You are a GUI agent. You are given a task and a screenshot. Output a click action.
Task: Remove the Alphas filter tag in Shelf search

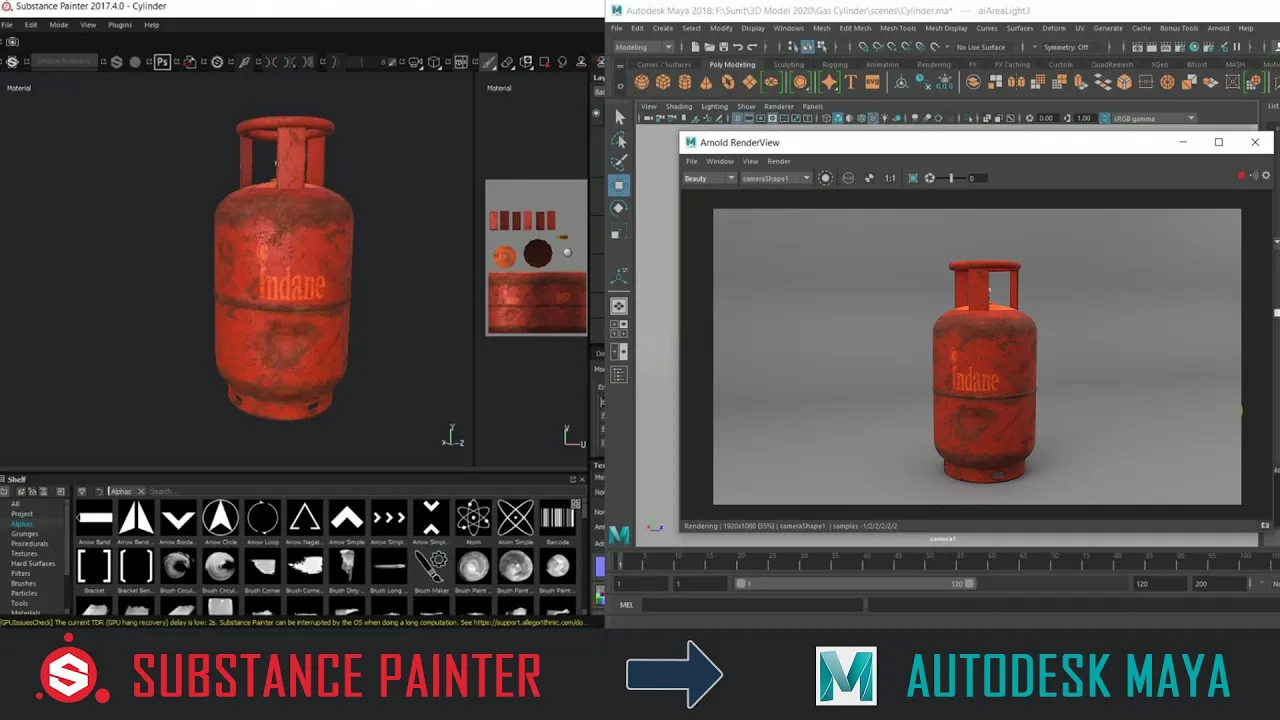pos(141,491)
